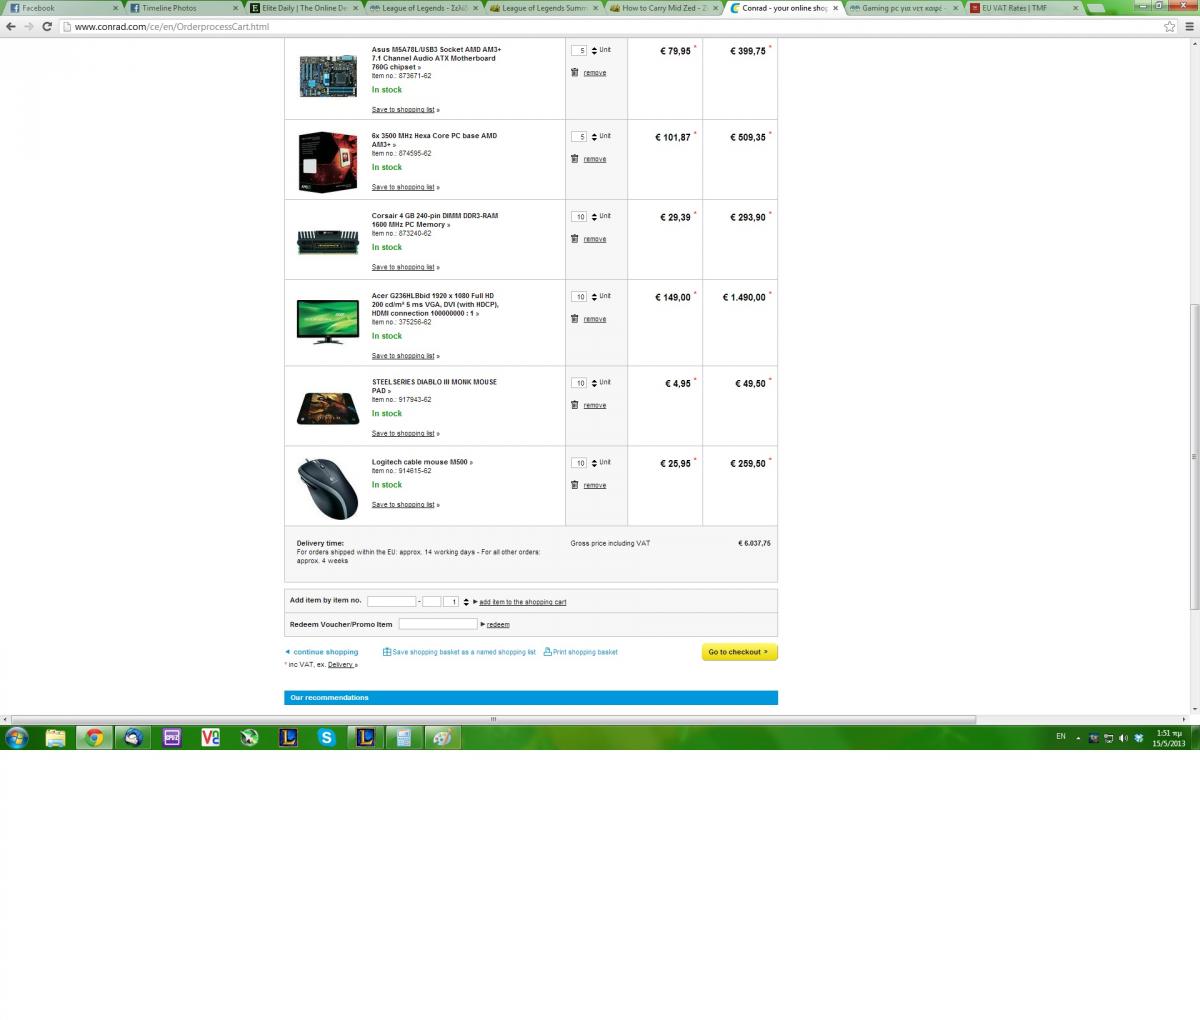Image resolution: width=1200 pixels, height=1020 pixels.
Task: Open the Acer G236HLBbid product title link
Action: [435, 304]
